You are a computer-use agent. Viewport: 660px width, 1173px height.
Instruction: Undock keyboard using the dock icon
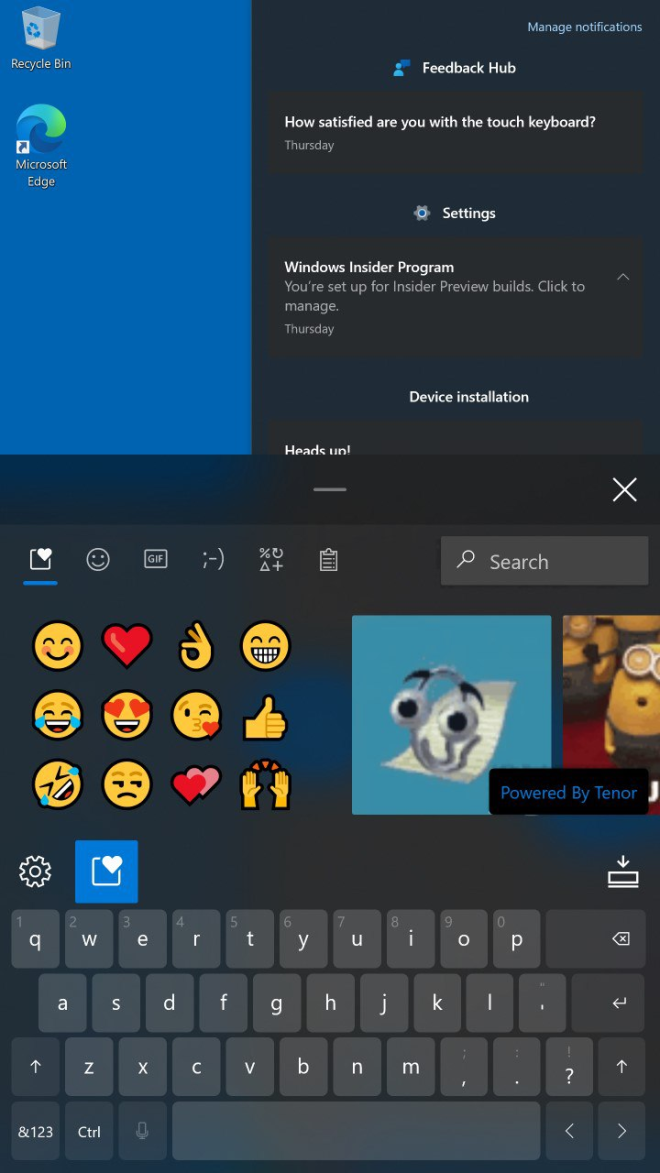click(x=622, y=872)
